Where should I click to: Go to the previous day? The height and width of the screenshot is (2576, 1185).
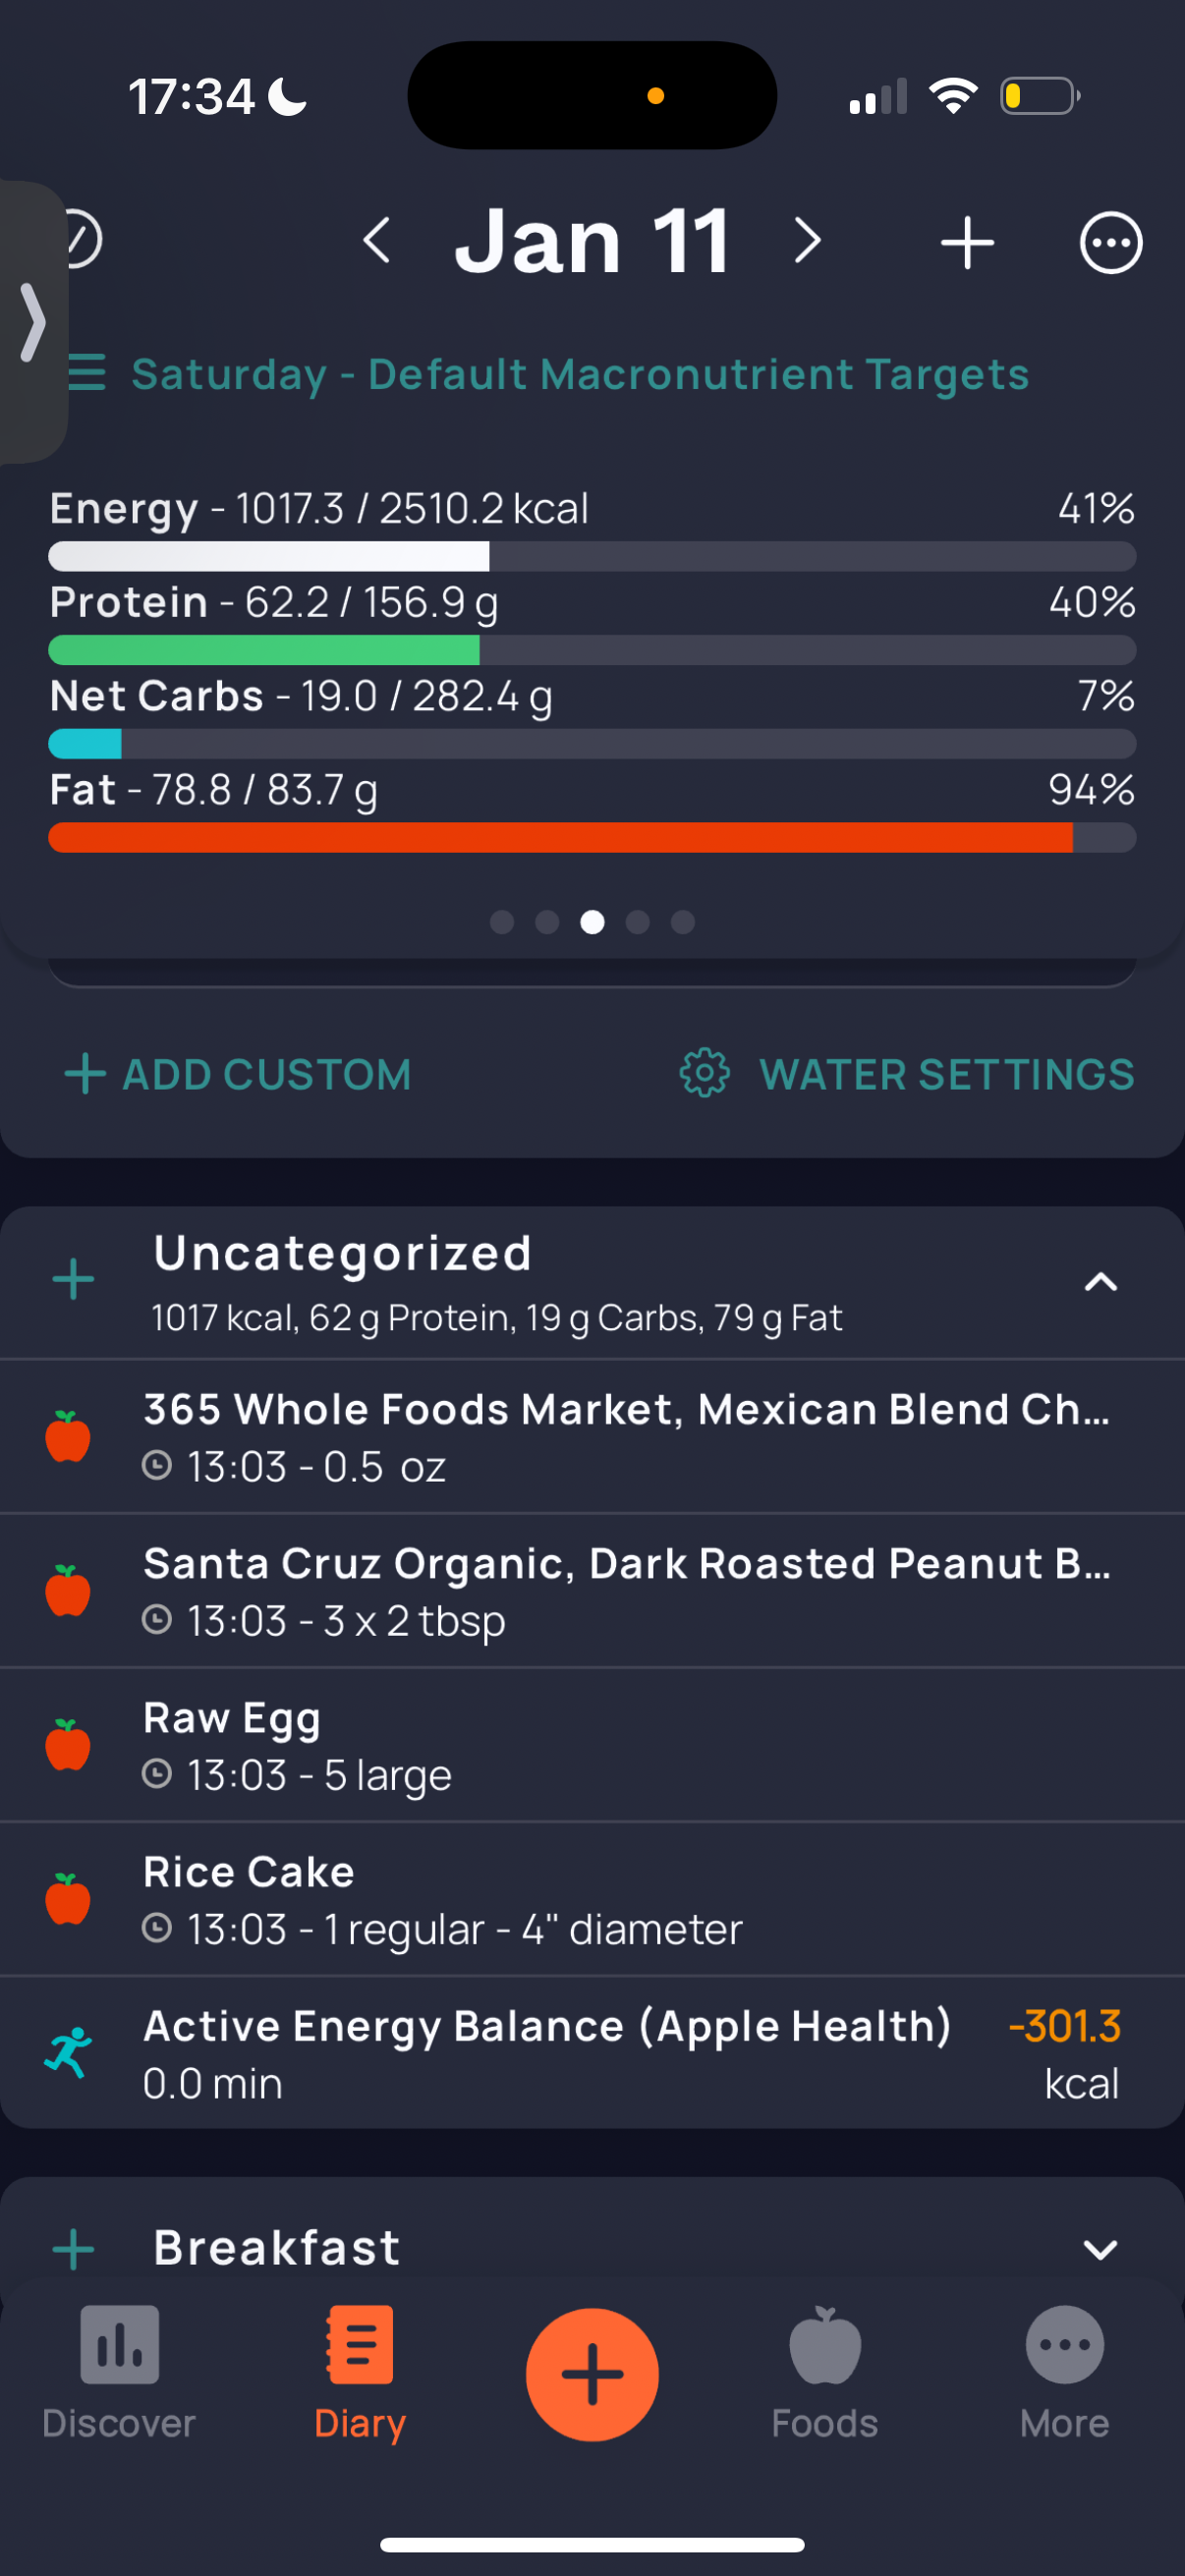pos(377,241)
